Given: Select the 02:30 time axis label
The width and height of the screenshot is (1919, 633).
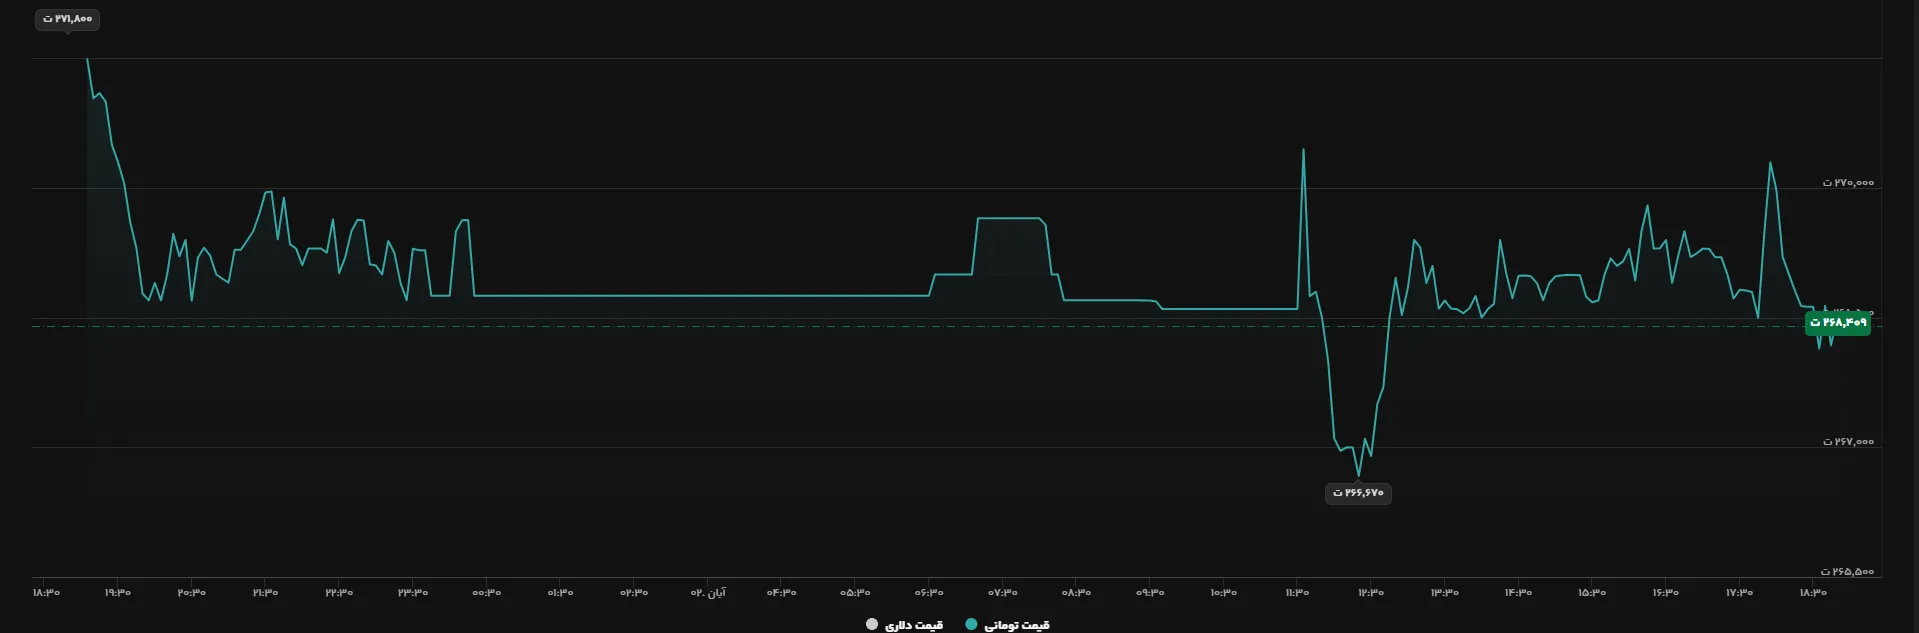Looking at the screenshot, I should tap(634, 593).
